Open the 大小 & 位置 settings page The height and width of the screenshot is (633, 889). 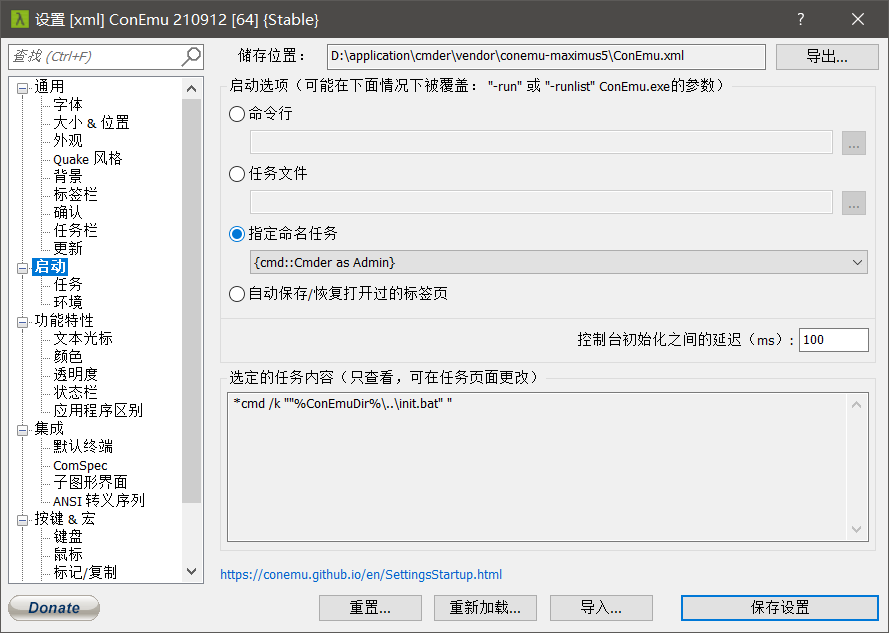pyautogui.click(x=91, y=123)
